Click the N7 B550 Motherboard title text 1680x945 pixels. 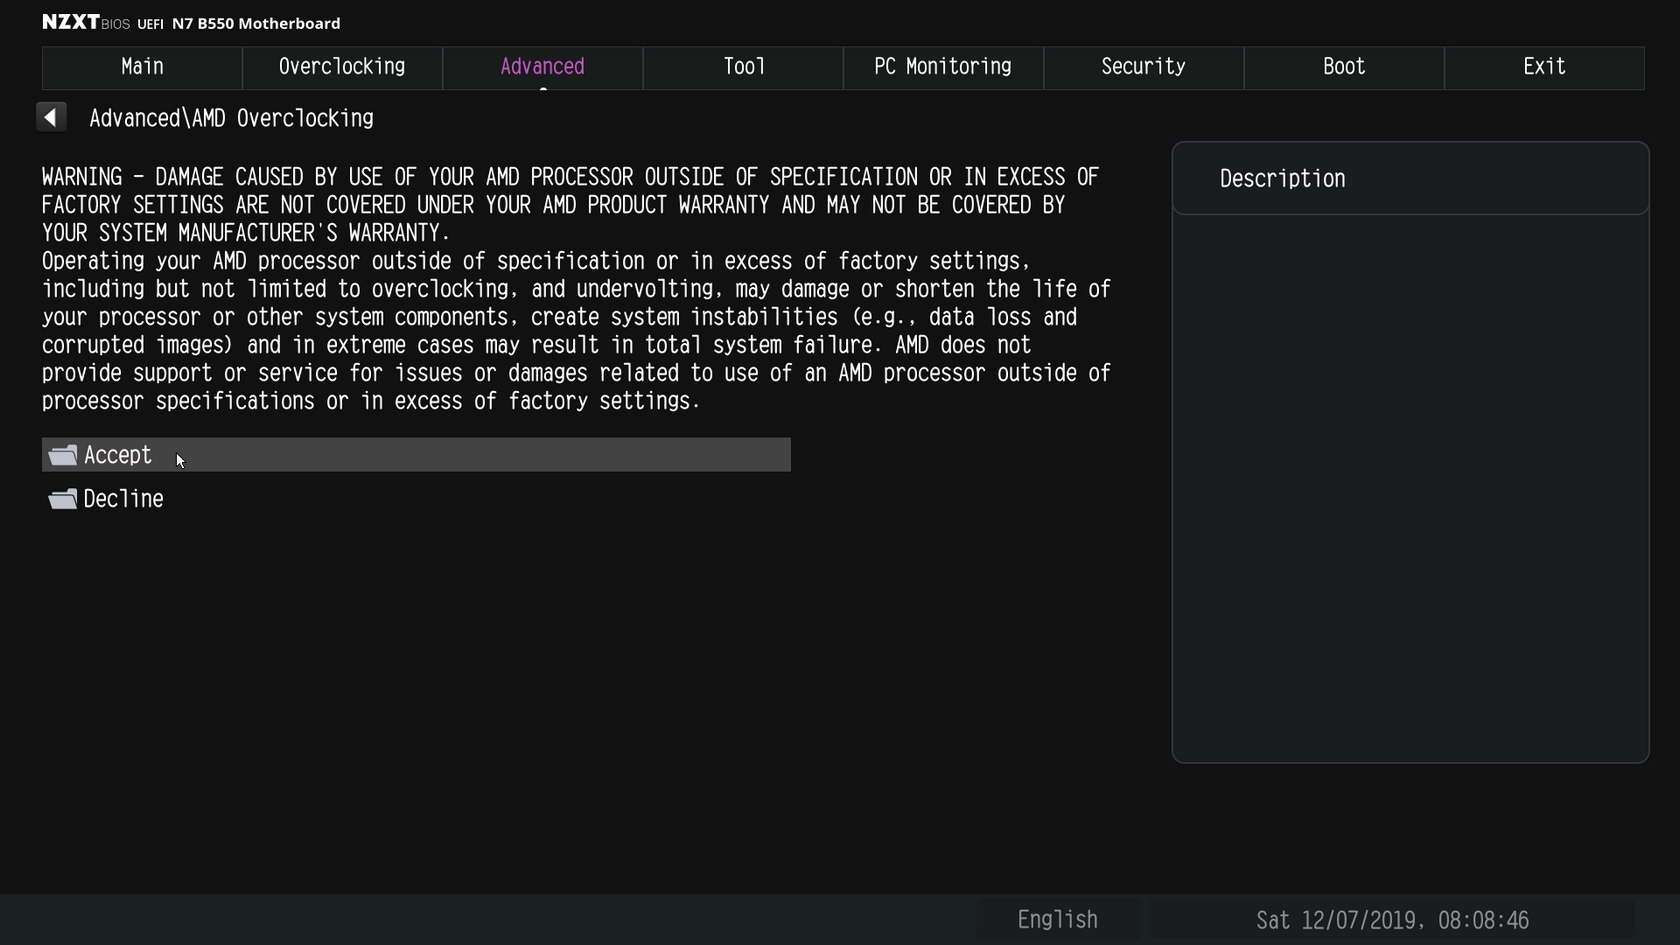256,23
